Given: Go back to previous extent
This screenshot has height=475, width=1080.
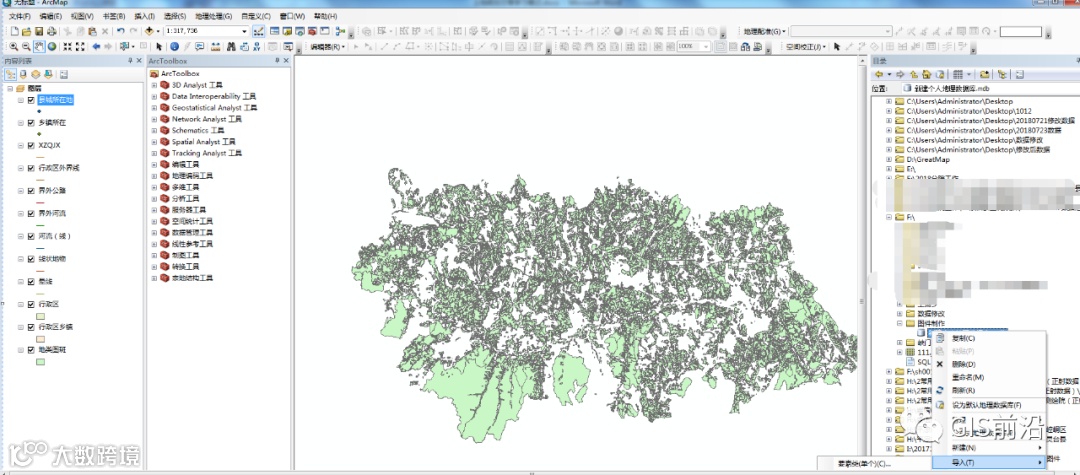Looking at the screenshot, I should click(96, 47).
